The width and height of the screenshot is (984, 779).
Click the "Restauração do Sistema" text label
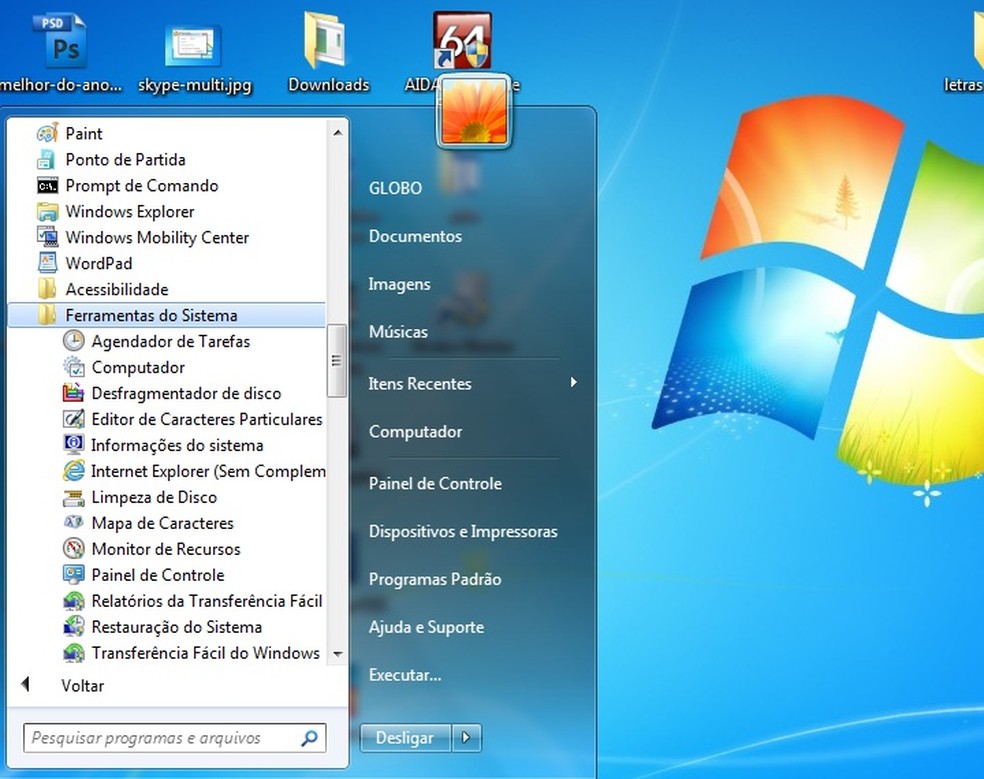coord(176,627)
